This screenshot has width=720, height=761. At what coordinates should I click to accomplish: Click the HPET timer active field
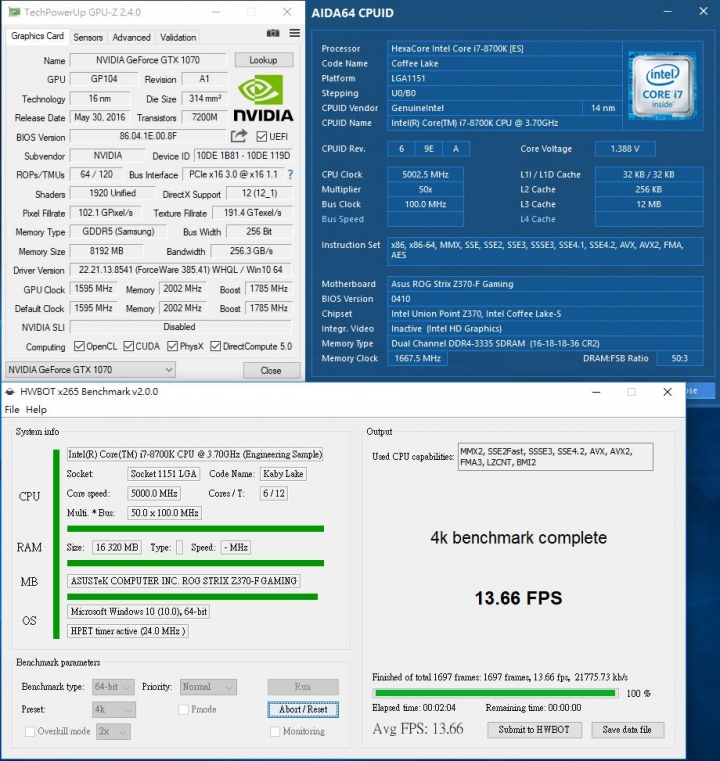128,631
